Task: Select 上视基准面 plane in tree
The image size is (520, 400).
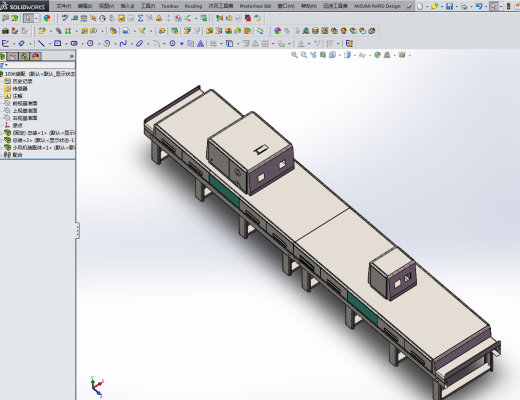Action: point(25,111)
